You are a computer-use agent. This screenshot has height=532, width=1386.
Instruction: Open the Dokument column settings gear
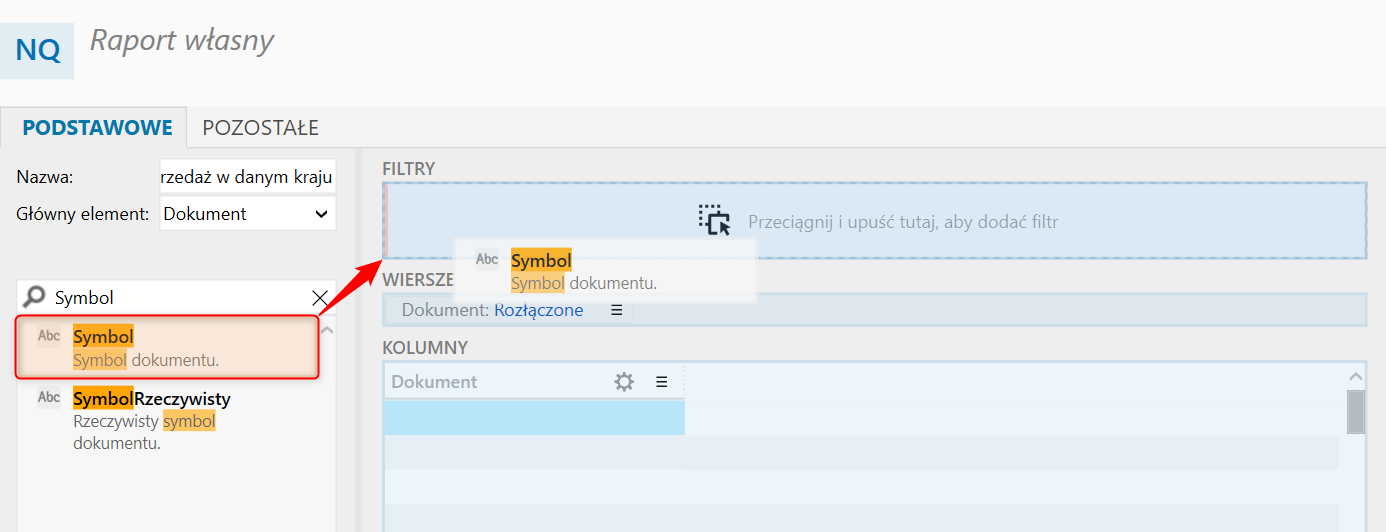(x=624, y=381)
